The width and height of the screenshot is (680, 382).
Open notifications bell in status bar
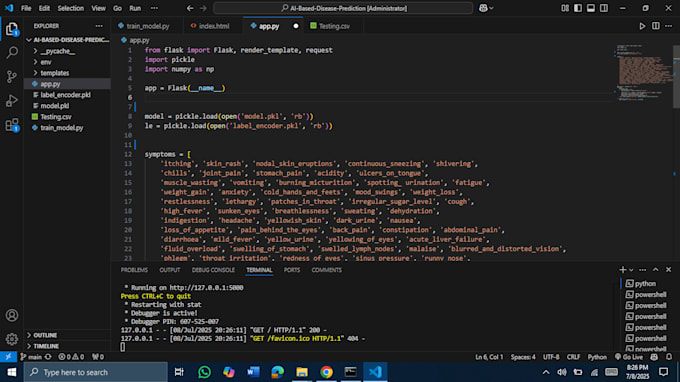coord(669,357)
